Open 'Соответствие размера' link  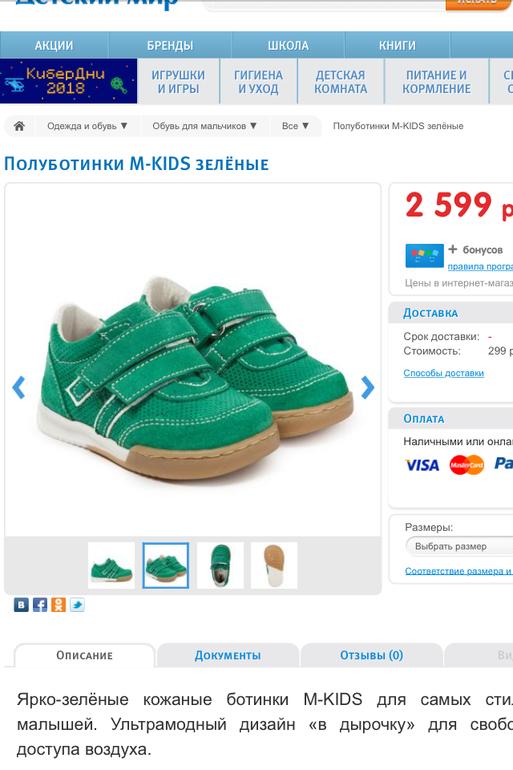point(459,571)
